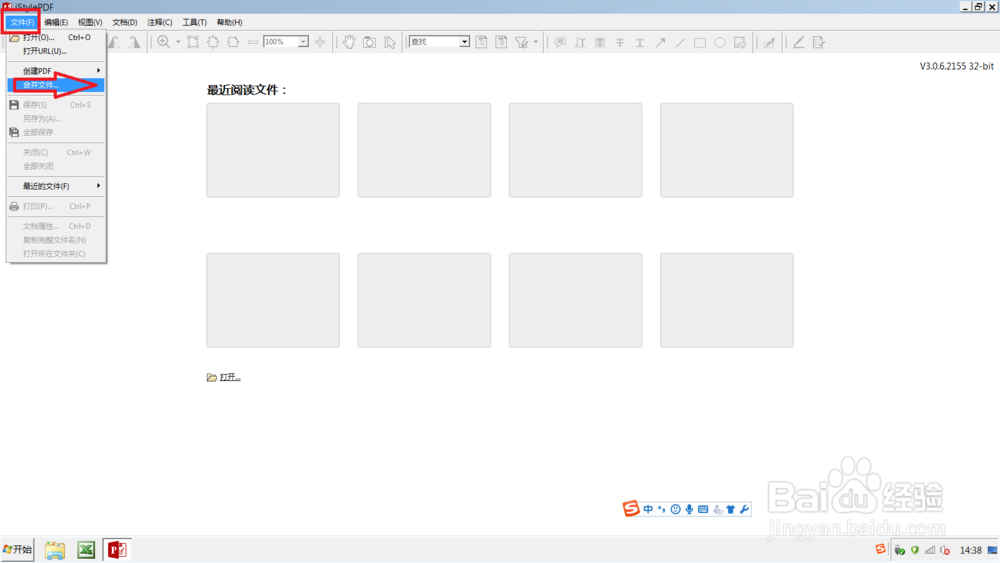Open the 工具(T) menu
Viewport: 1000px width, 563px height.
click(x=195, y=22)
